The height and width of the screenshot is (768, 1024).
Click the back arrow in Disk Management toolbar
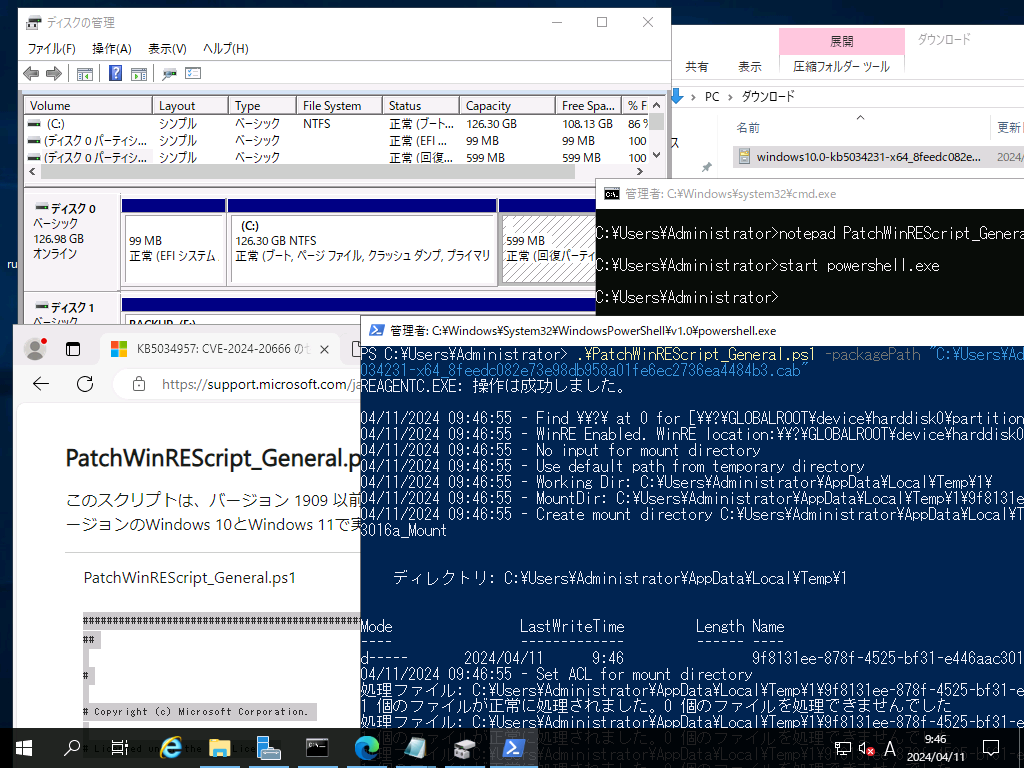pos(31,73)
